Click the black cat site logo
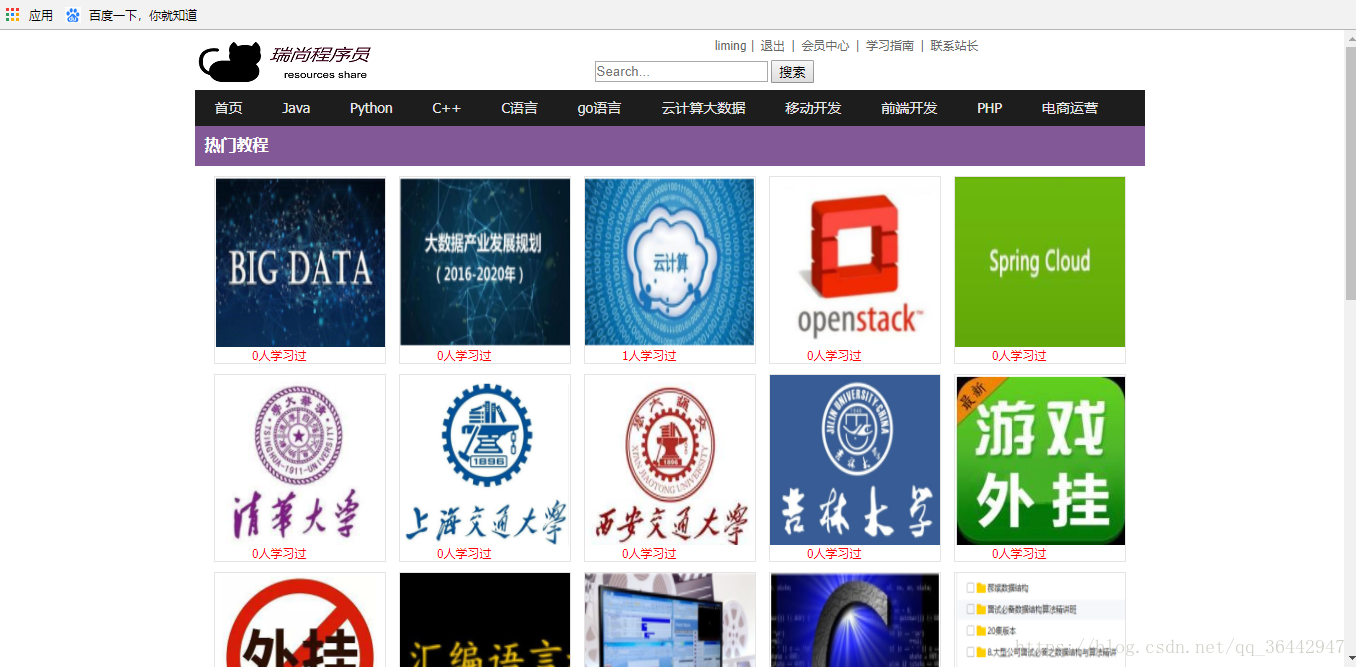1356x667 pixels. click(231, 62)
